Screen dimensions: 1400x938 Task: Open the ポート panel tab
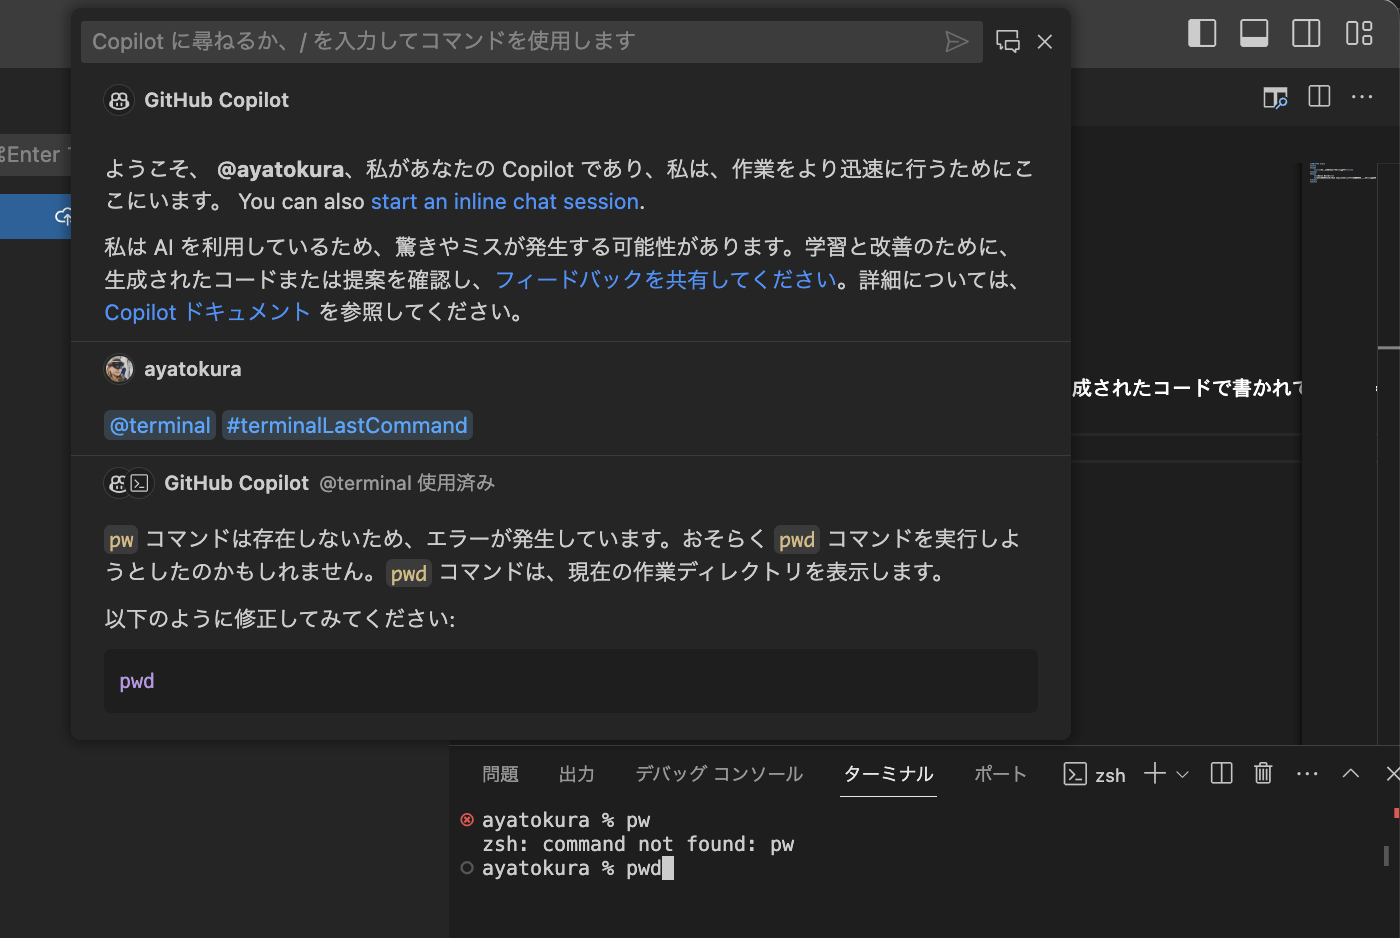pos(1000,774)
